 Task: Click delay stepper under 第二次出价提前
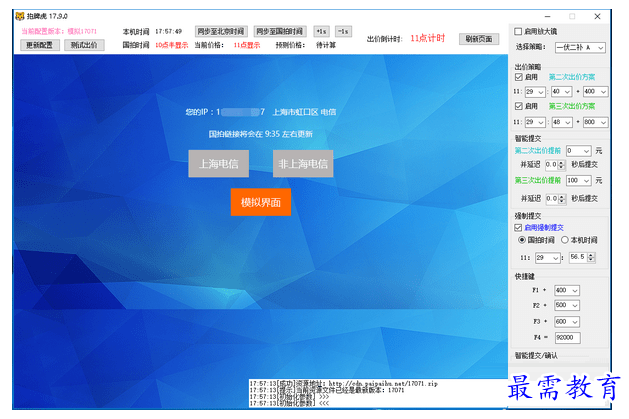562,165
